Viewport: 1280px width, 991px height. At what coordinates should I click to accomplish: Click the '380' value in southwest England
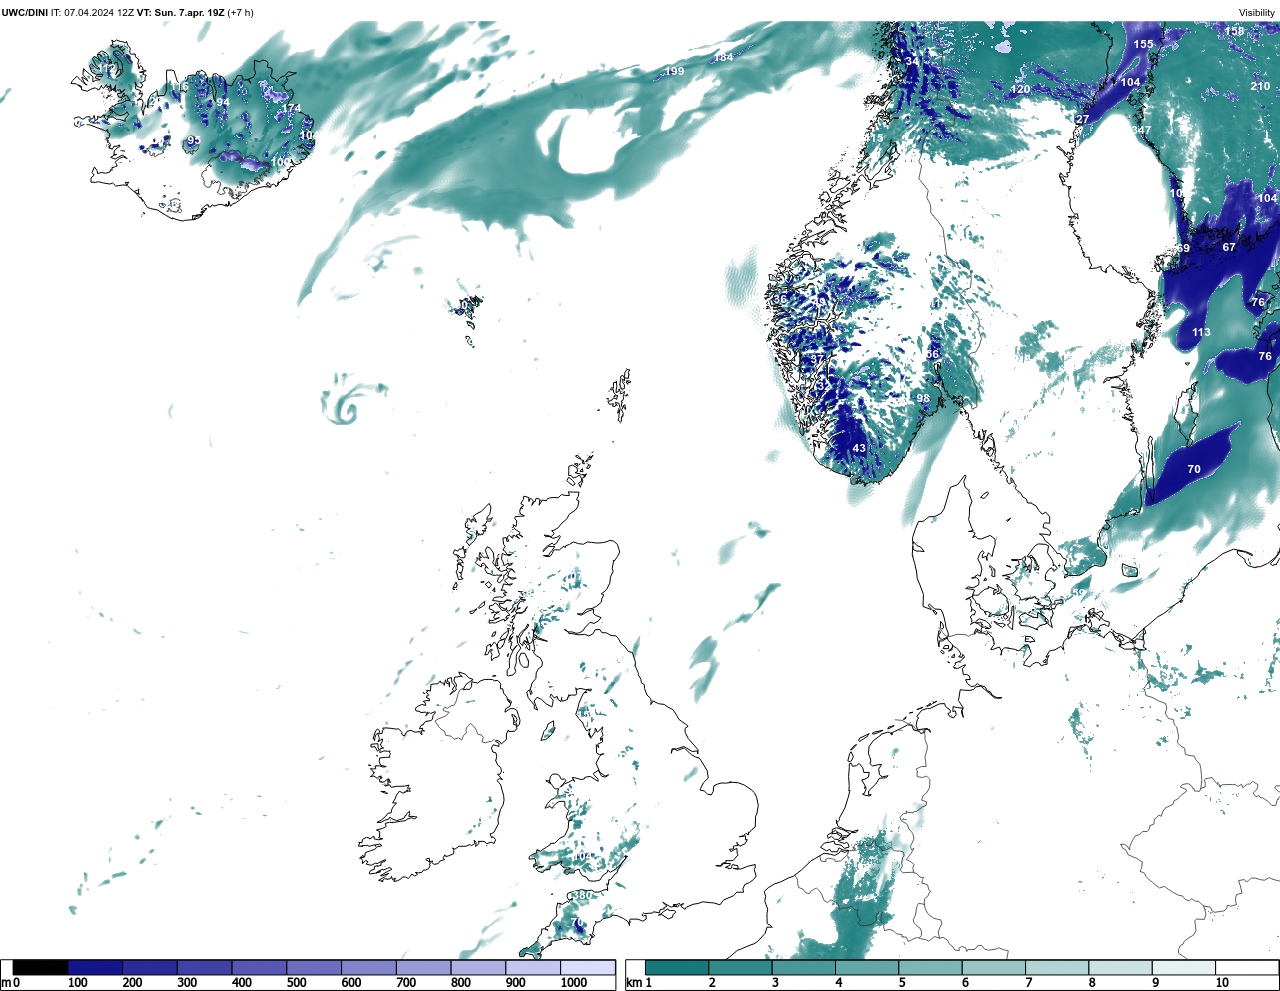(x=583, y=895)
